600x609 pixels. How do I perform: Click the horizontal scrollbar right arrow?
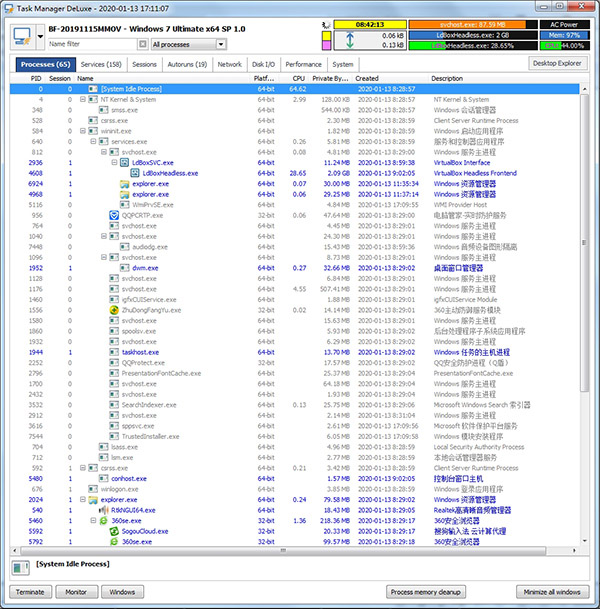click(x=574, y=550)
